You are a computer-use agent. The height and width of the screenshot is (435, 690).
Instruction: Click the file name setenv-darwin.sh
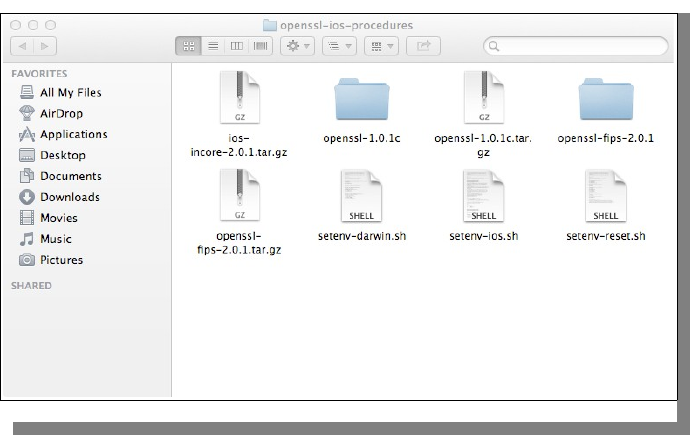pos(362,236)
